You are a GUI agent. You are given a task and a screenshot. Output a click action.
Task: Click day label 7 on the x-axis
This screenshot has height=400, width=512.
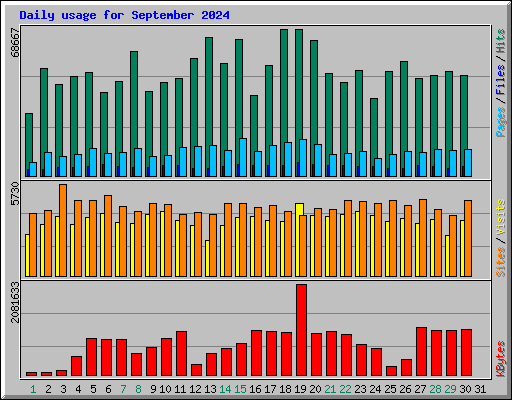(x=123, y=389)
